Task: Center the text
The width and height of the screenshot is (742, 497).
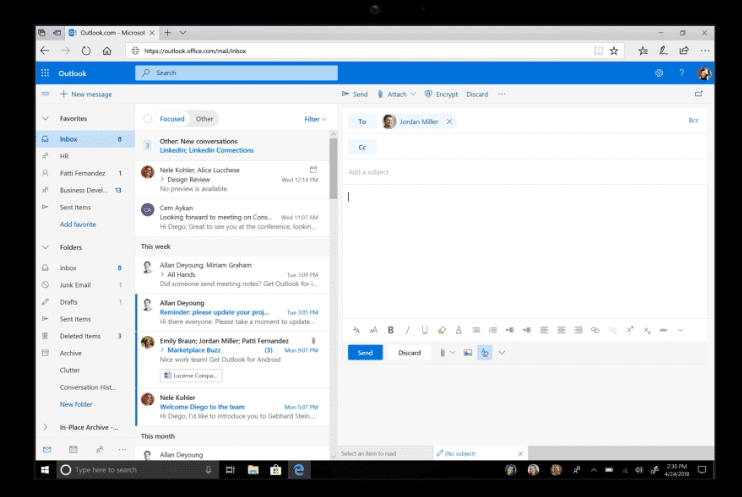Action: pos(561,330)
